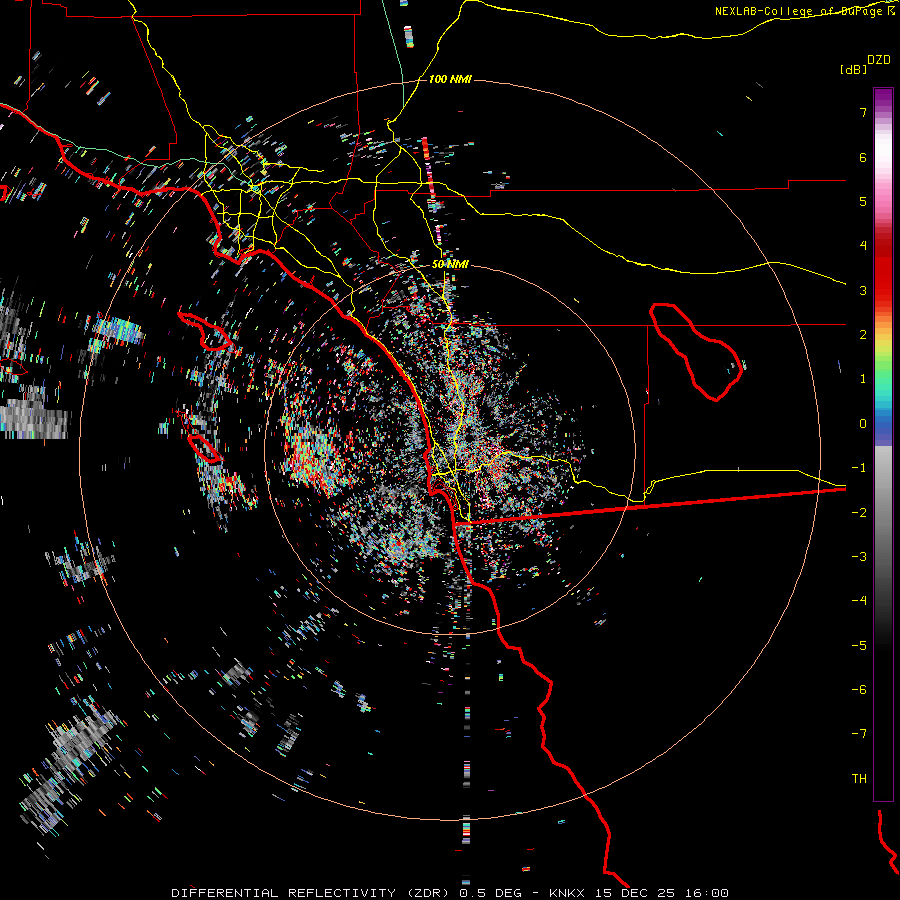Click the '100 NMI' range ring label
Screen dimensions: 900x900
pyautogui.click(x=450, y=79)
